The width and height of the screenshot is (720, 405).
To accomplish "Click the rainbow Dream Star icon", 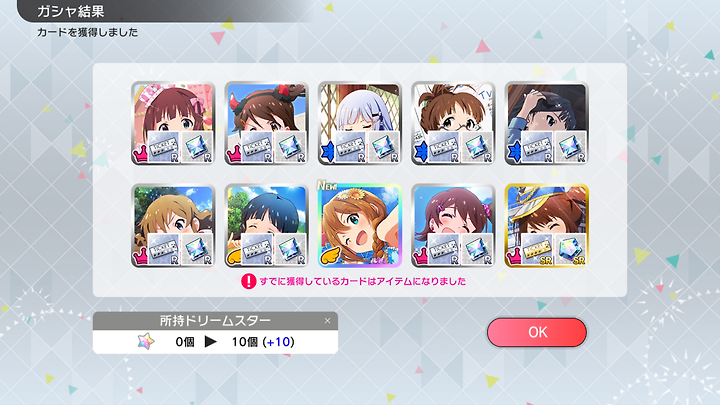I will pos(146,342).
